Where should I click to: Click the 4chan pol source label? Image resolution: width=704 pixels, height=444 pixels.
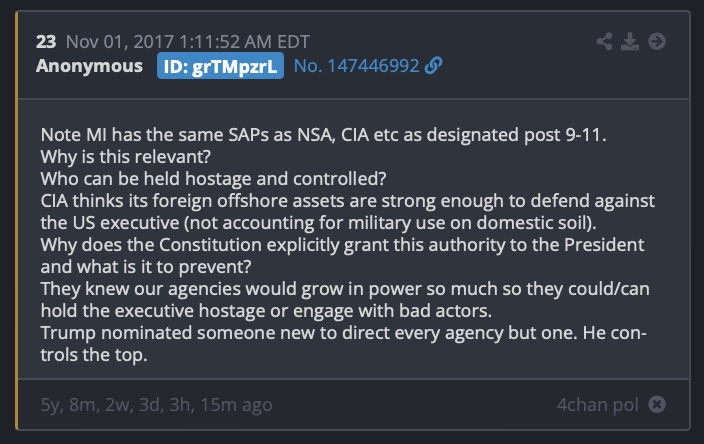(598, 404)
